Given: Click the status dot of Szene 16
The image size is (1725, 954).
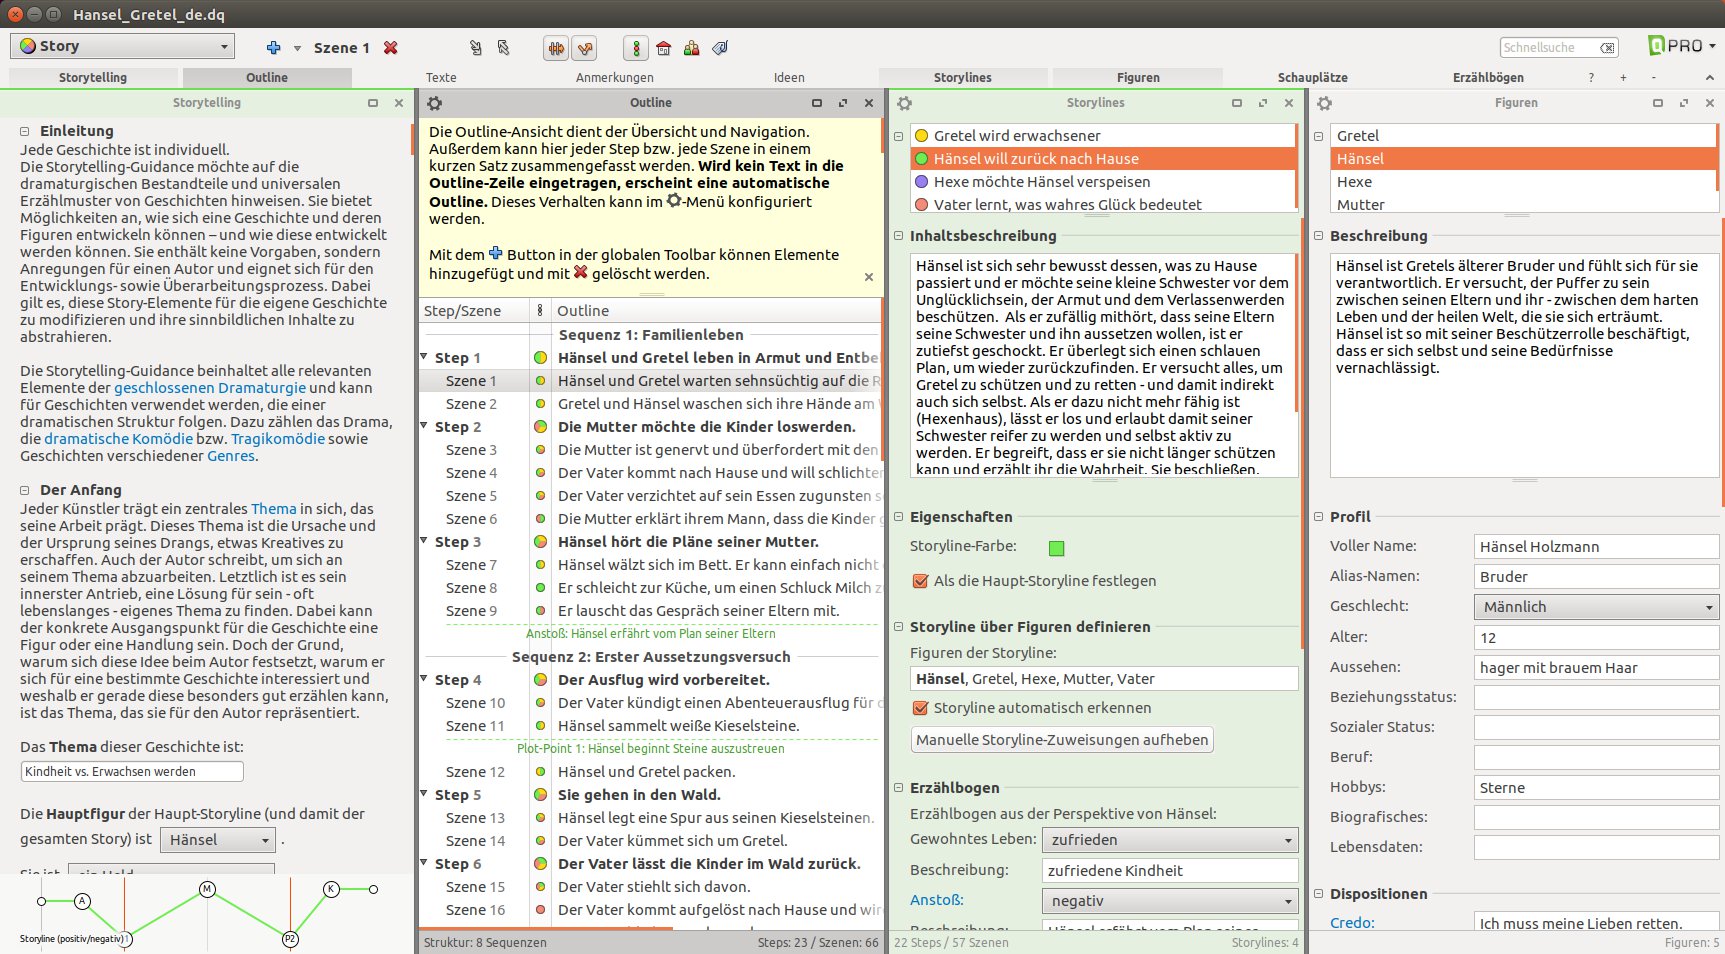Looking at the screenshot, I should (540, 910).
